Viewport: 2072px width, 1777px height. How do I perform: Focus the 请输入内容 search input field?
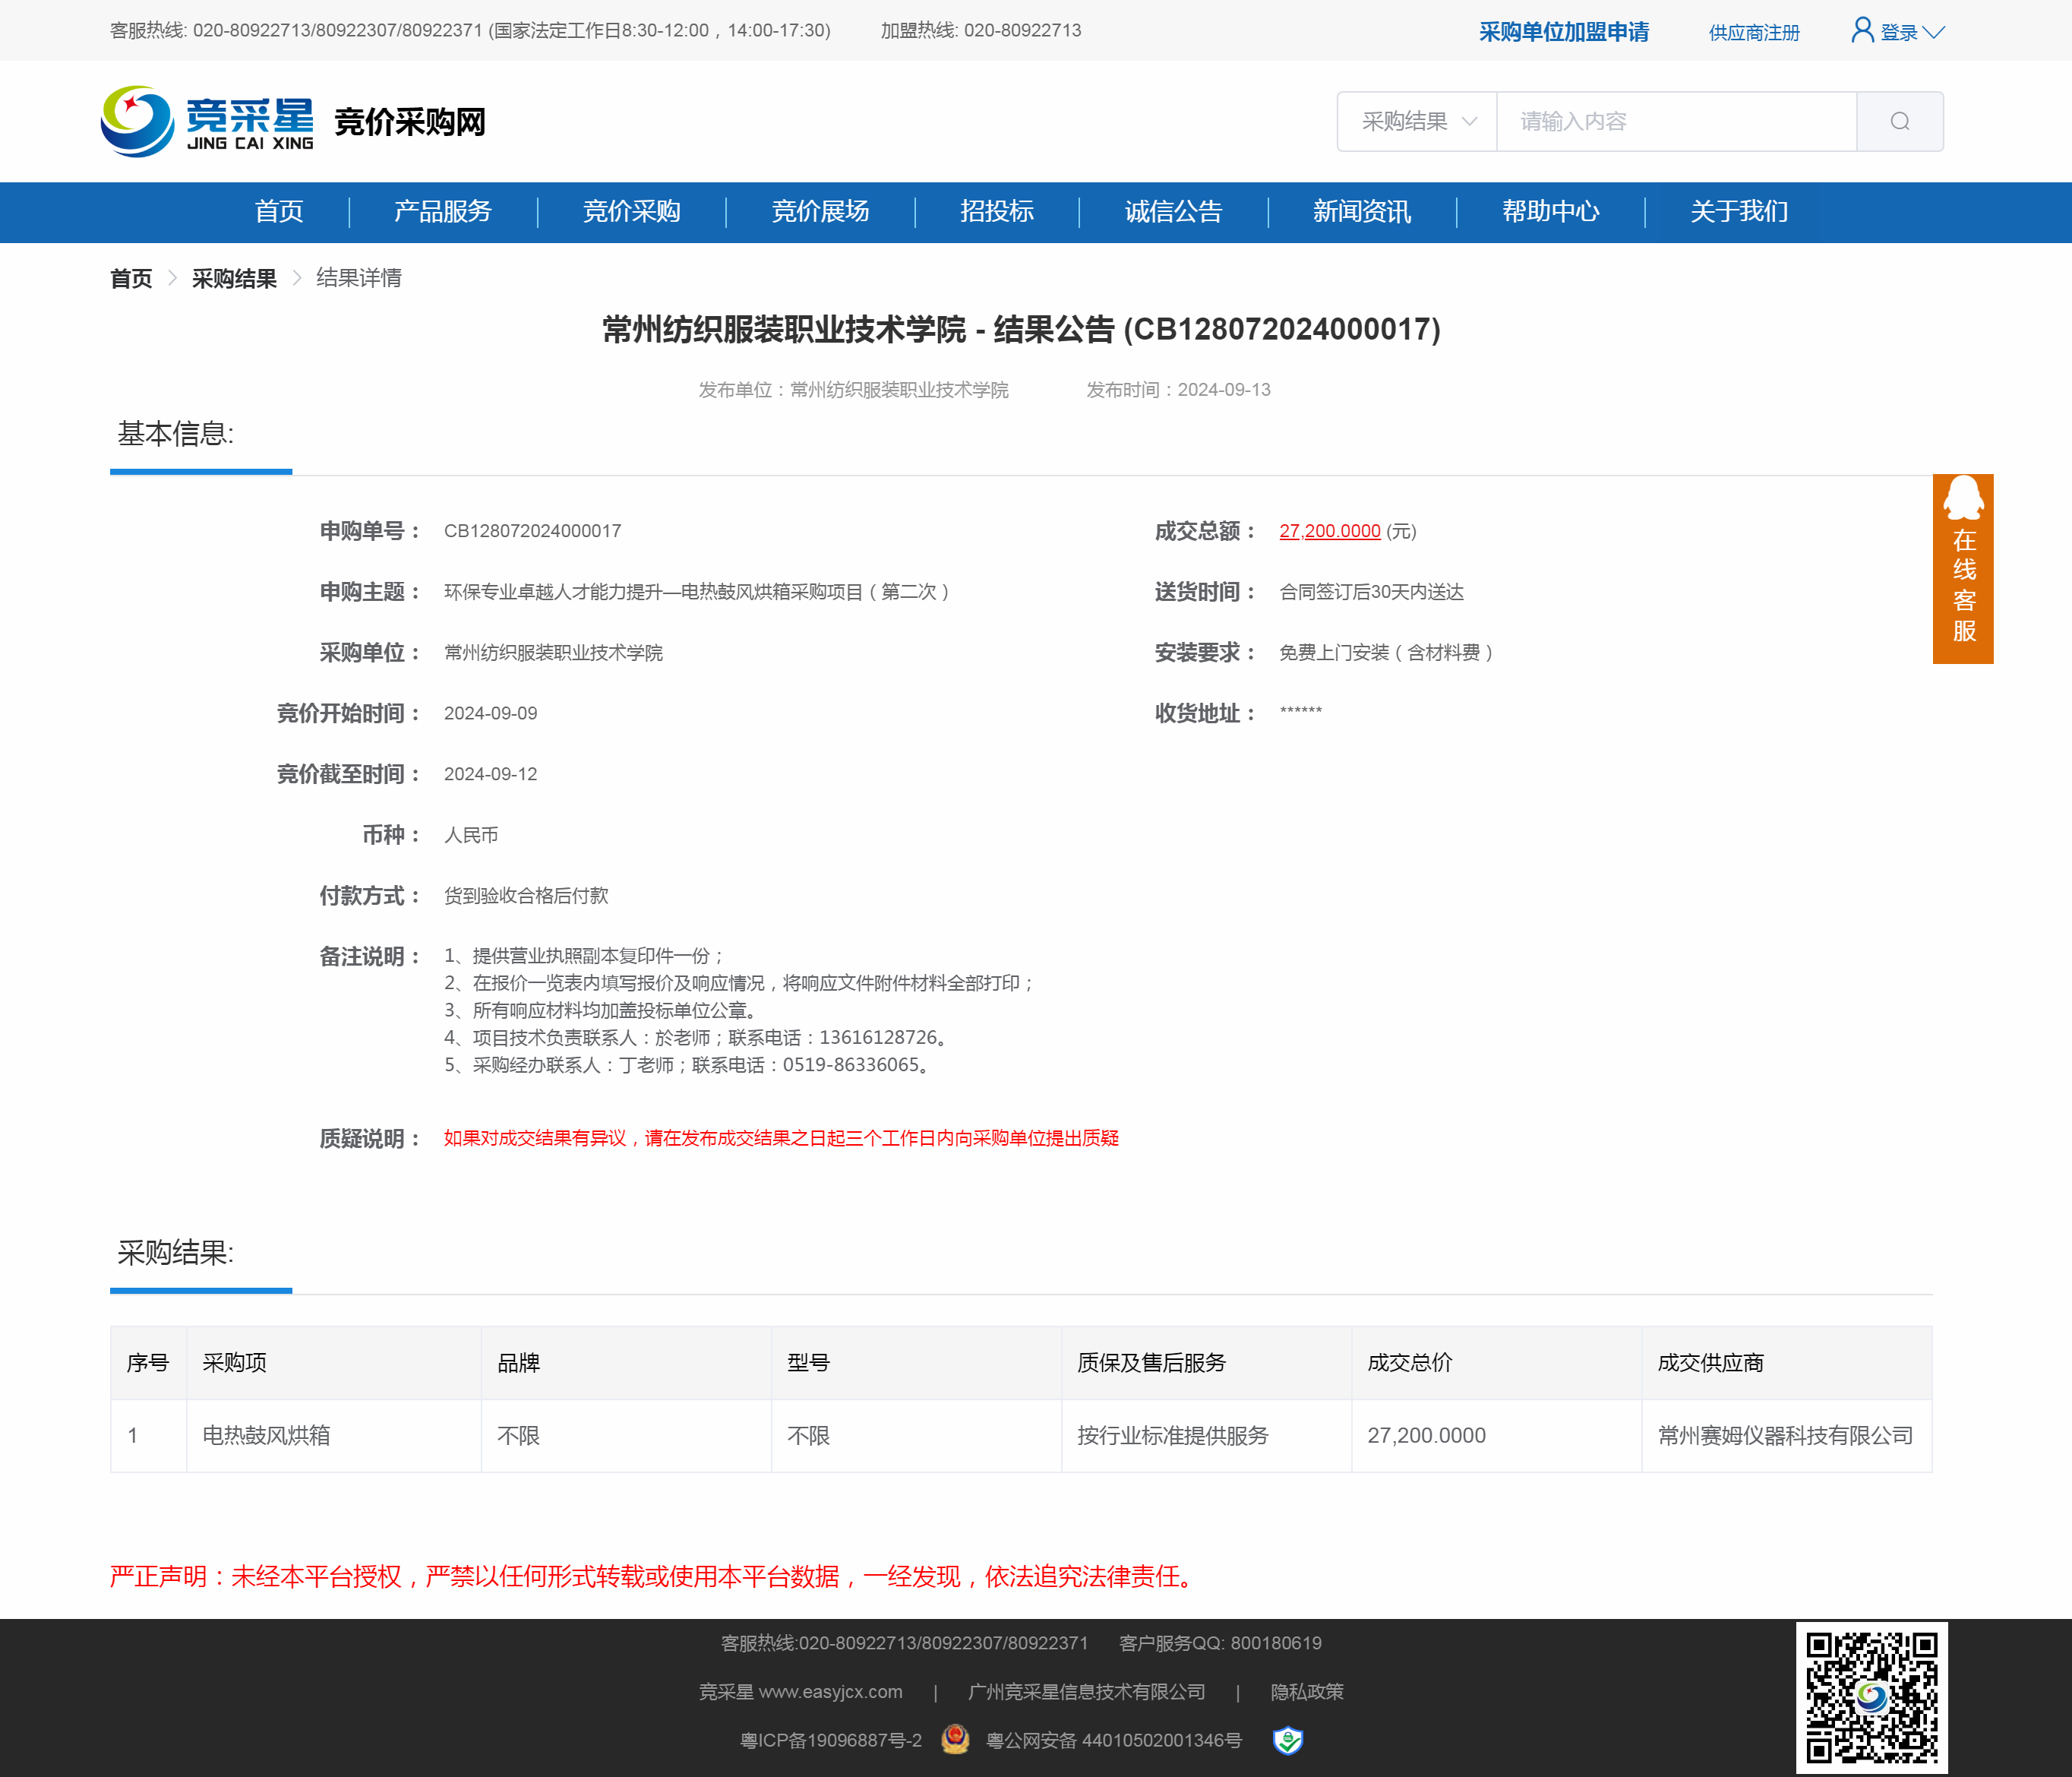(x=1675, y=121)
